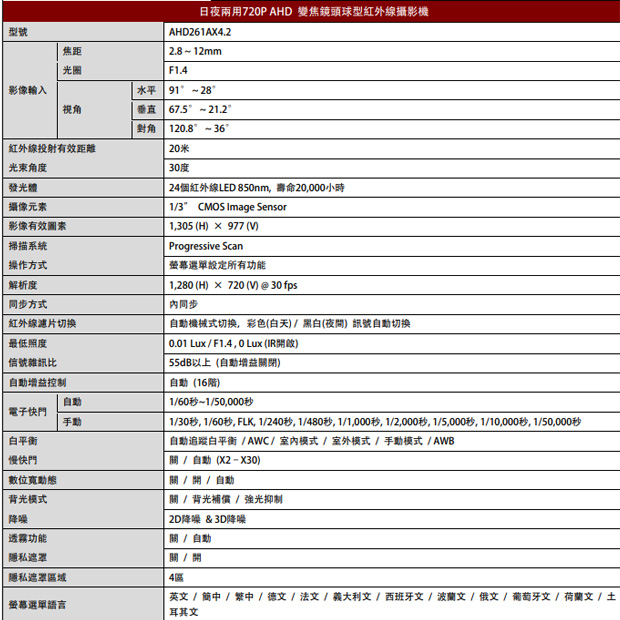Click the 影像輸入 row label
This screenshot has width=620, height=620.
tap(27, 90)
